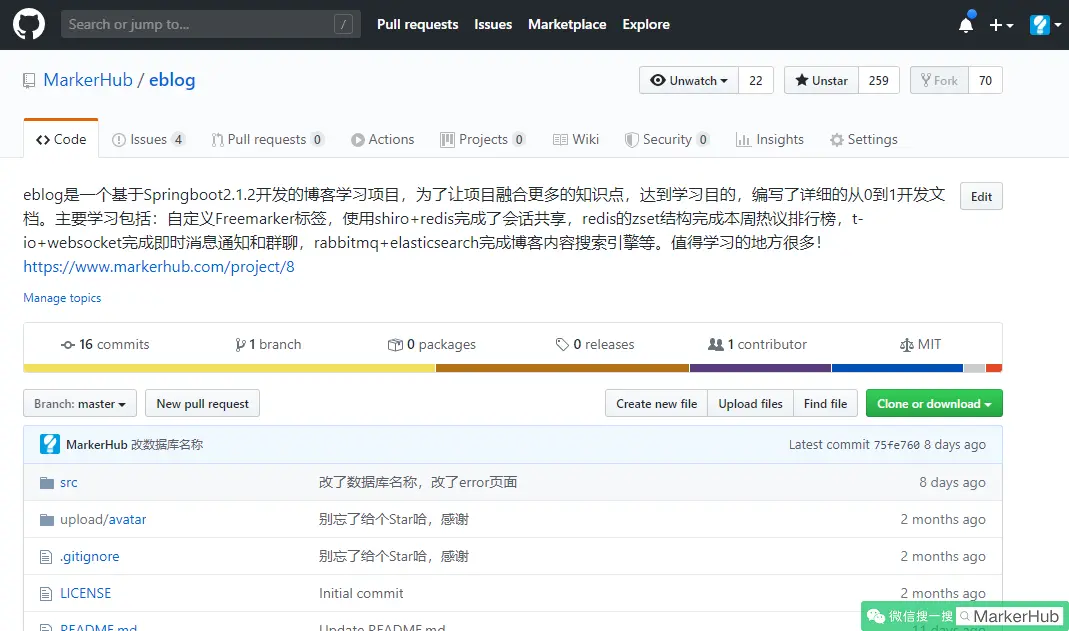
Task: Open notifications bell icon
Action: tap(966, 25)
